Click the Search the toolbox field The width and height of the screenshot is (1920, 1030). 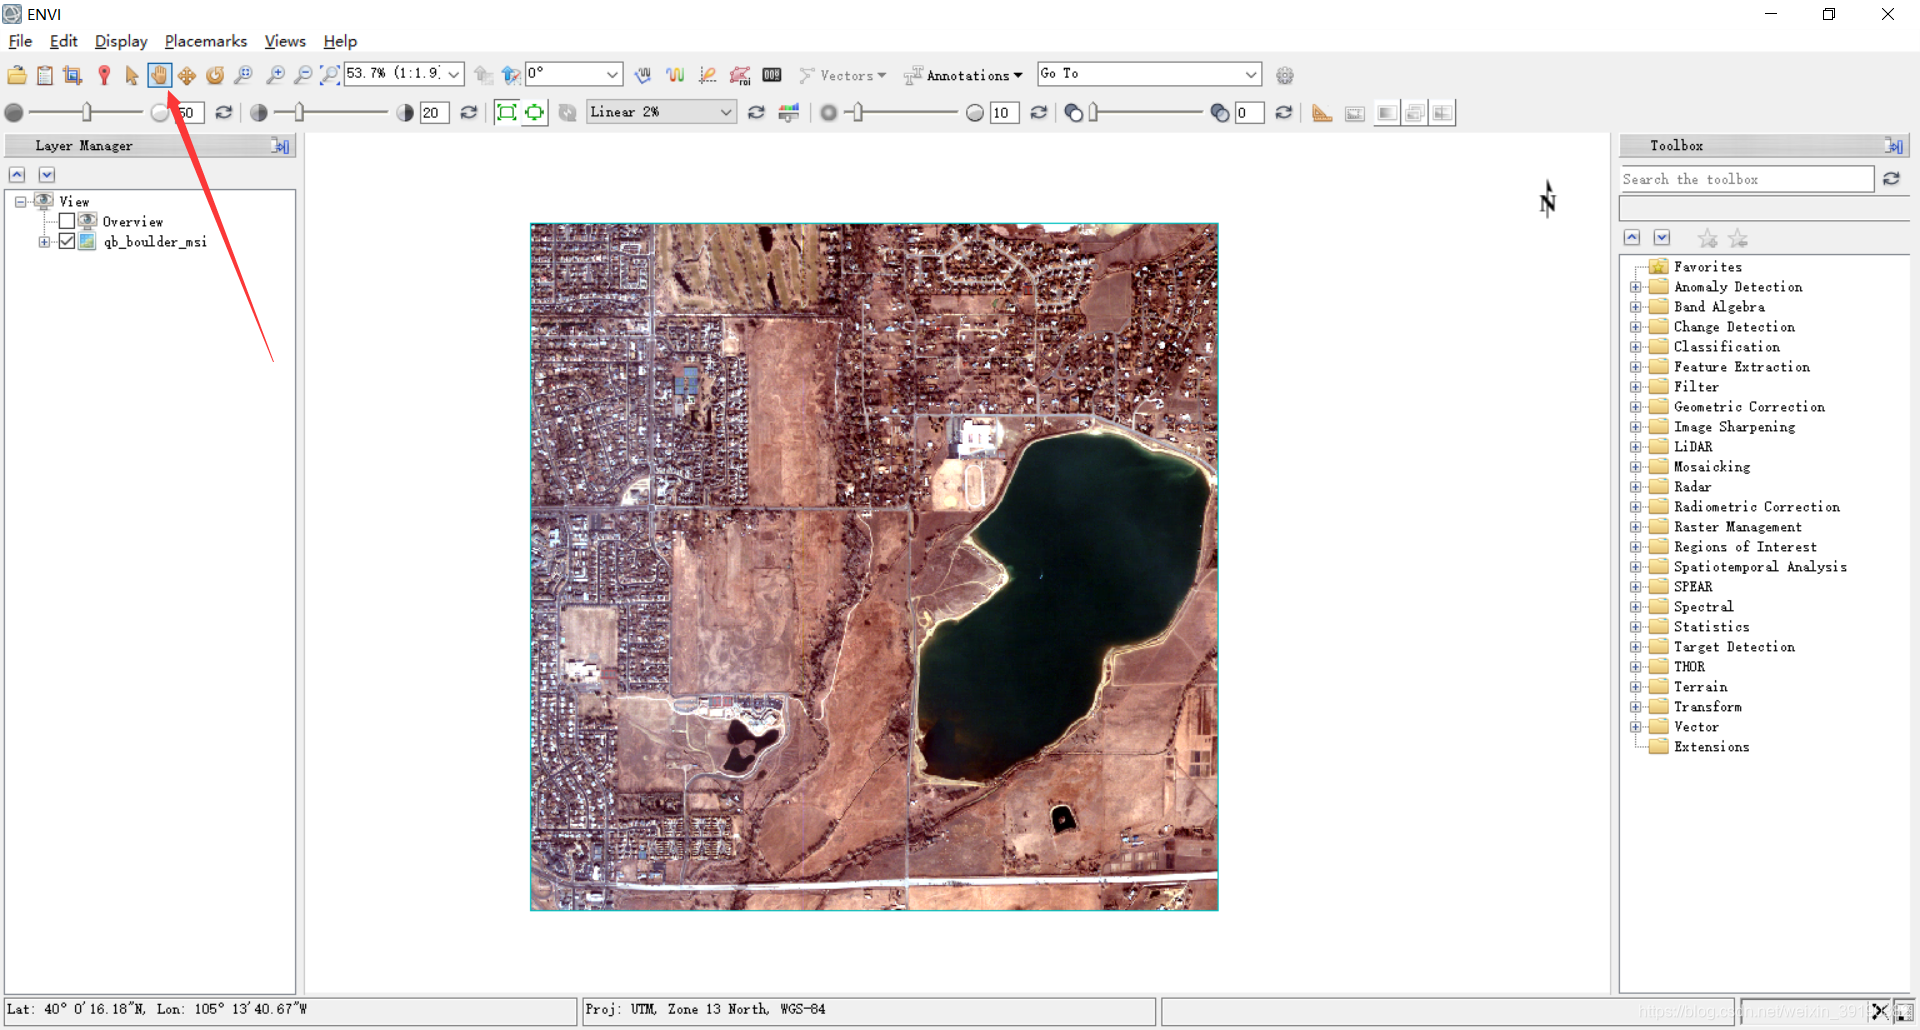(x=1746, y=179)
